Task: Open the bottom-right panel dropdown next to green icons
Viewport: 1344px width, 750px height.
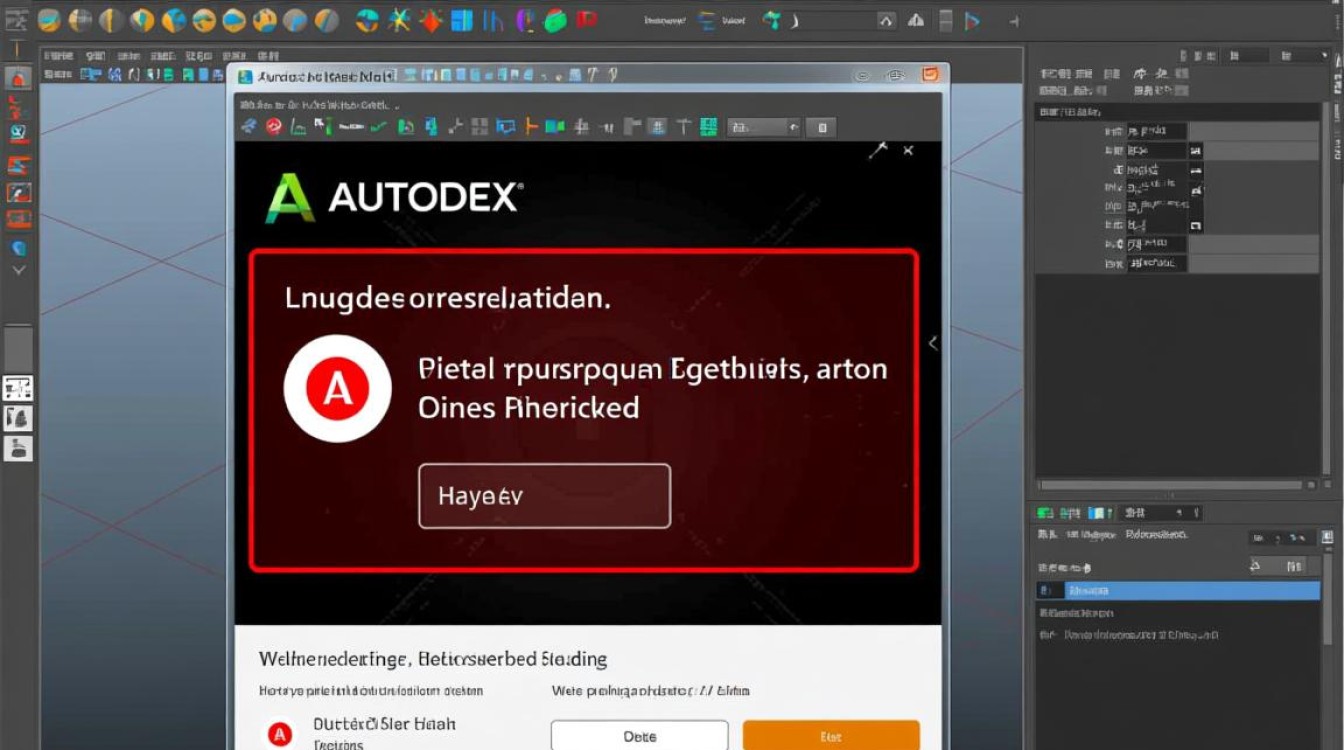Action: pyautogui.click(x=1162, y=513)
